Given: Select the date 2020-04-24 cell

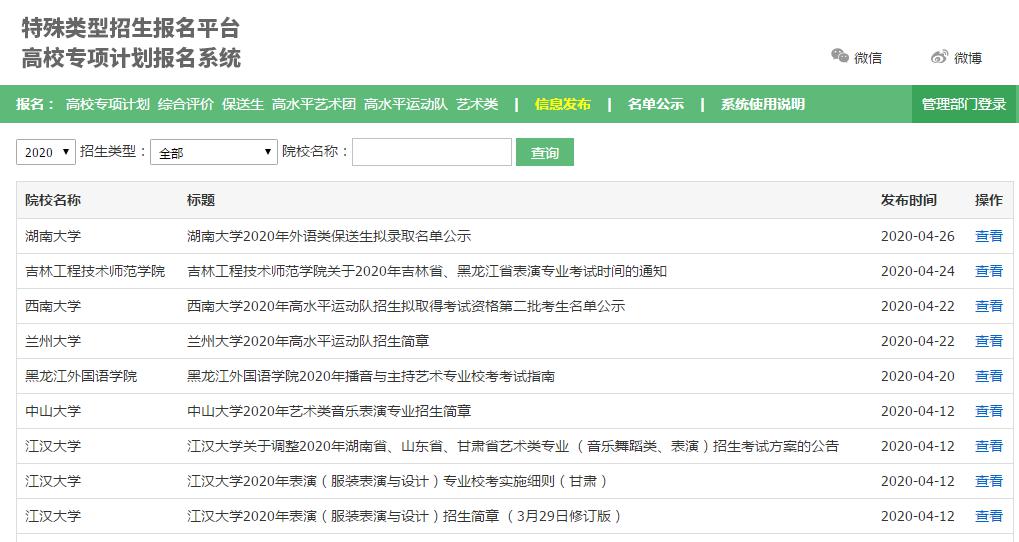Looking at the screenshot, I should pyautogui.click(x=918, y=271).
